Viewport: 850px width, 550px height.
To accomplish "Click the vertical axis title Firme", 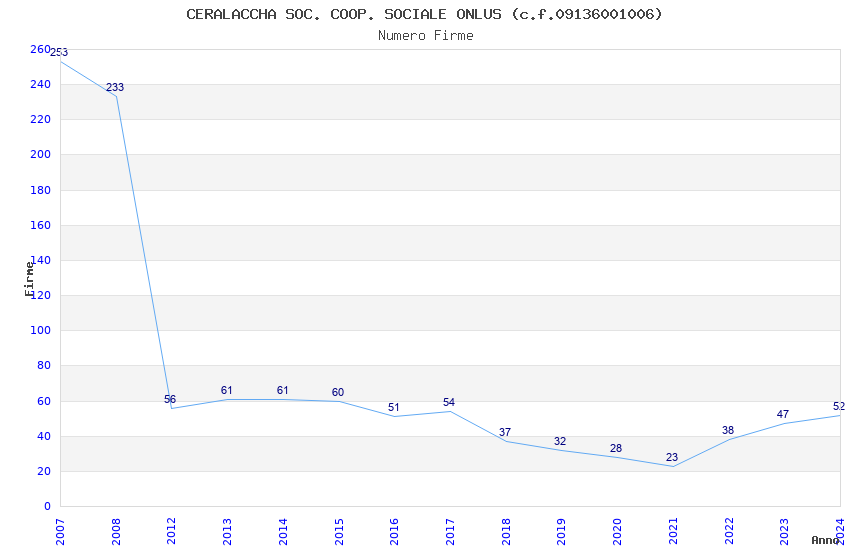I will (29, 279).
